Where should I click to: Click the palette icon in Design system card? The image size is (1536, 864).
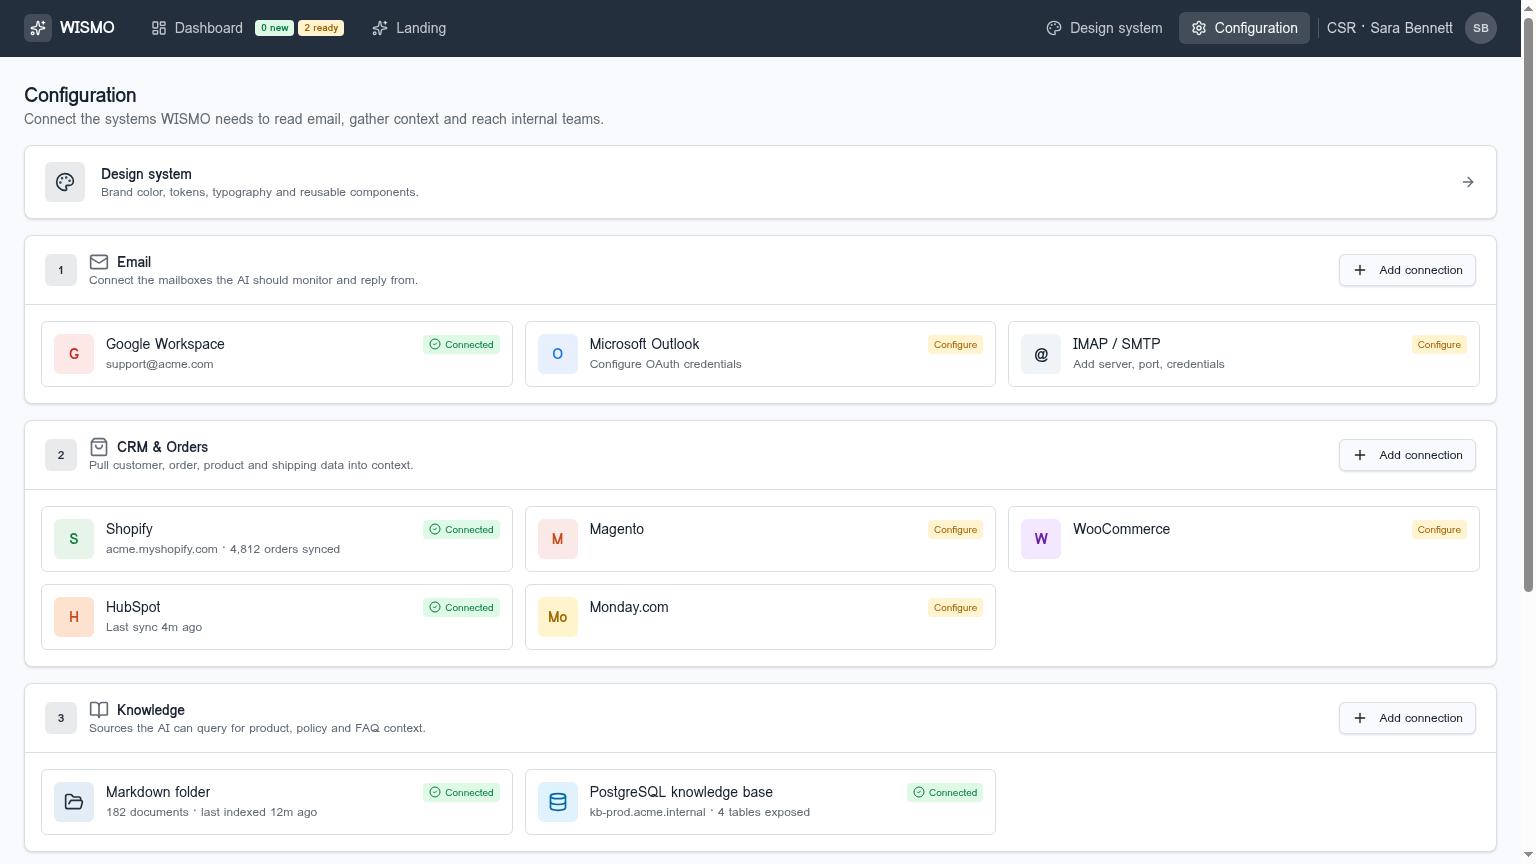coord(65,182)
